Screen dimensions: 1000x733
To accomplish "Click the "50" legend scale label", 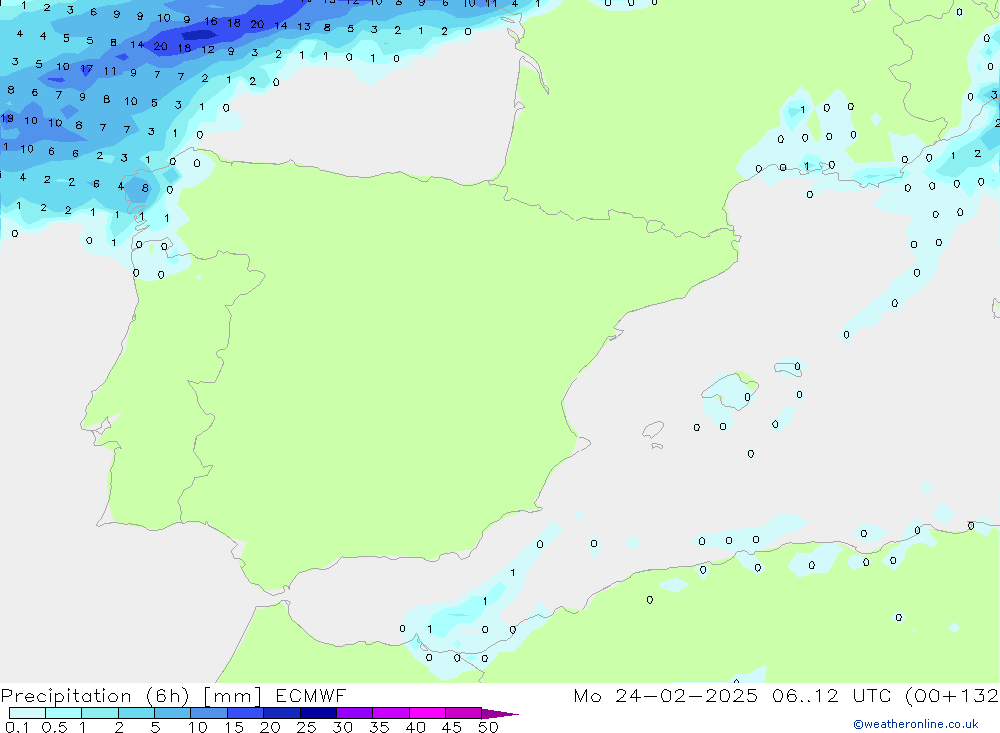I will coord(488,727).
